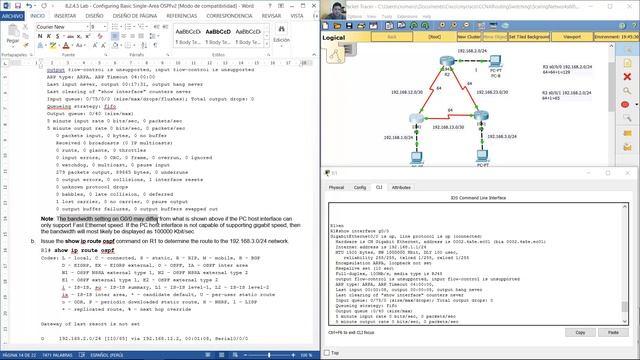Screen dimensions: 640x360
Task: Click Environment time button
Action: click(x=616, y=37)
